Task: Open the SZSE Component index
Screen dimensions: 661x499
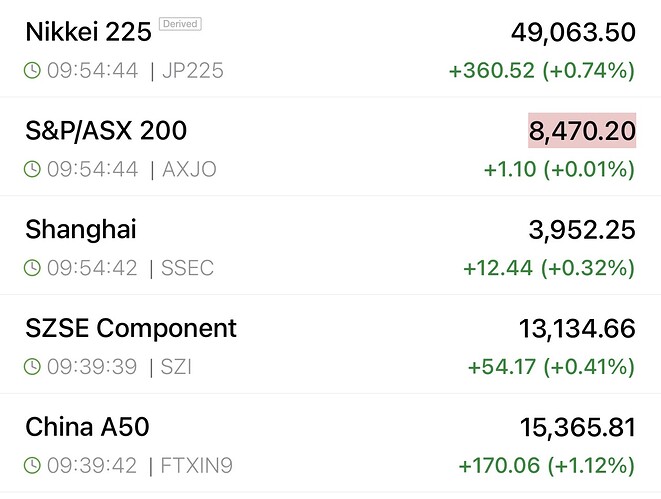Action: (x=130, y=328)
